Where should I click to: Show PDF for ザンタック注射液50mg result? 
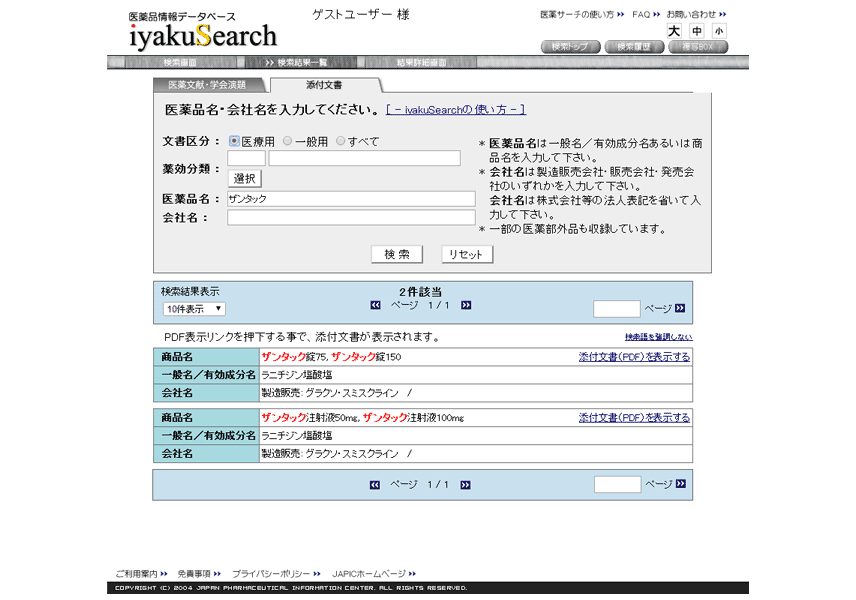tap(634, 418)
